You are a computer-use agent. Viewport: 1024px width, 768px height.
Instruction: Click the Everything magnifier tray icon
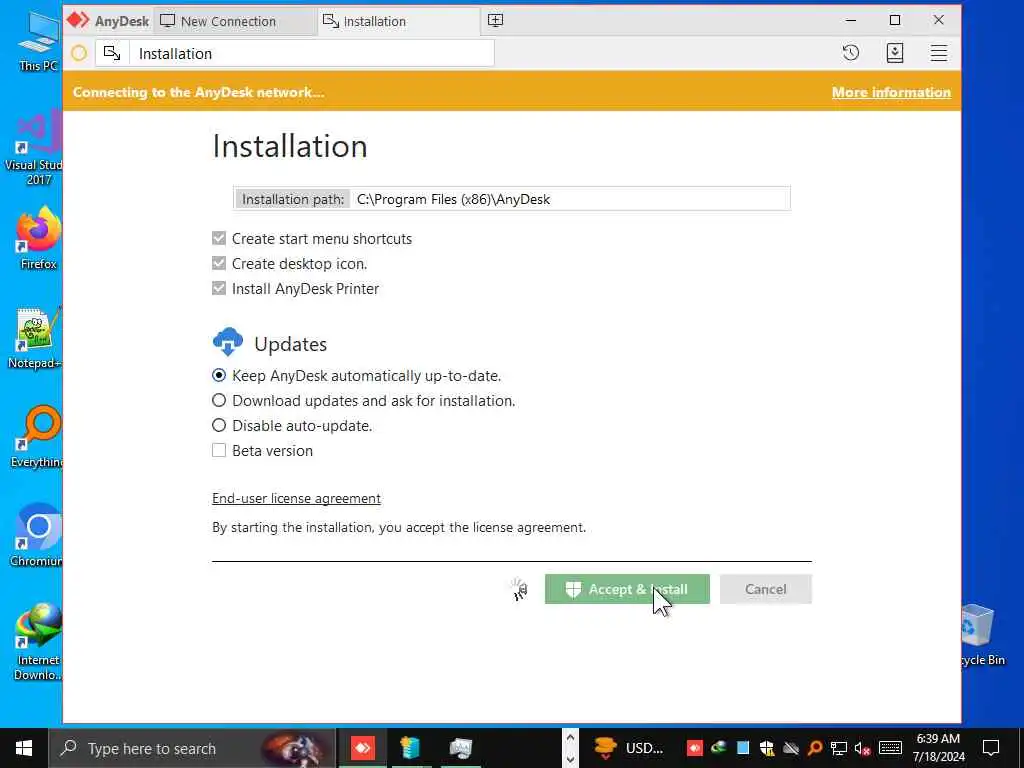(x=814, y=748)
